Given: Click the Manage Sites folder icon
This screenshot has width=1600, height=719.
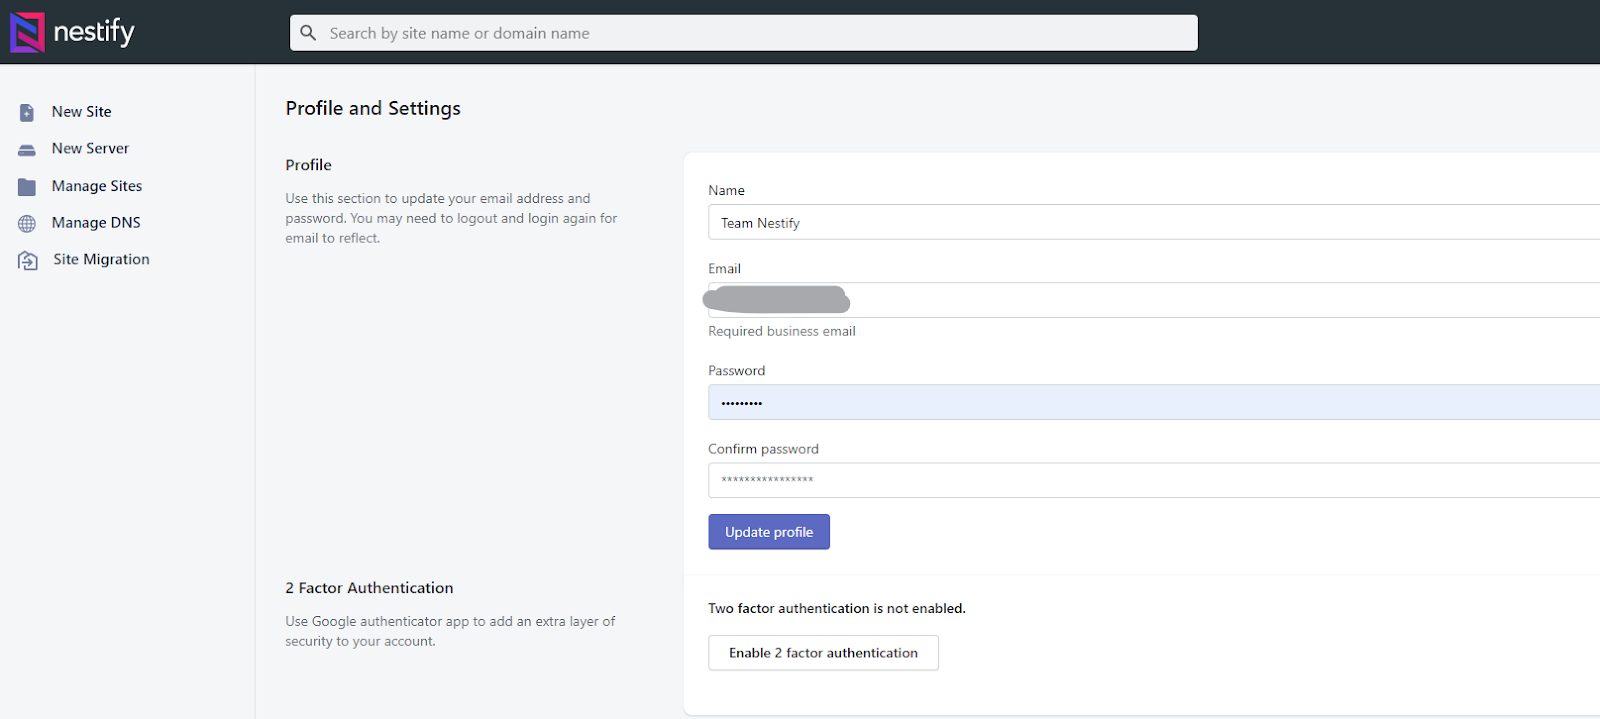Looking at the screenshot, I should pyautogui.click(x=27, y=187).
